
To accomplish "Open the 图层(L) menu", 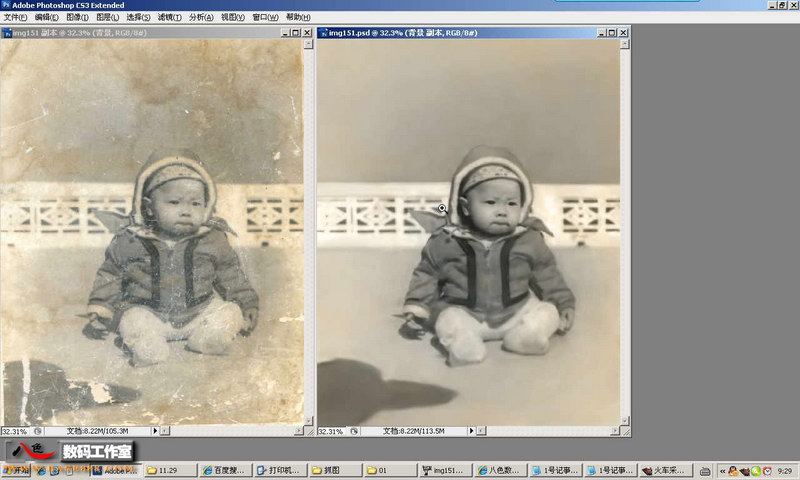I will [108, 17].
